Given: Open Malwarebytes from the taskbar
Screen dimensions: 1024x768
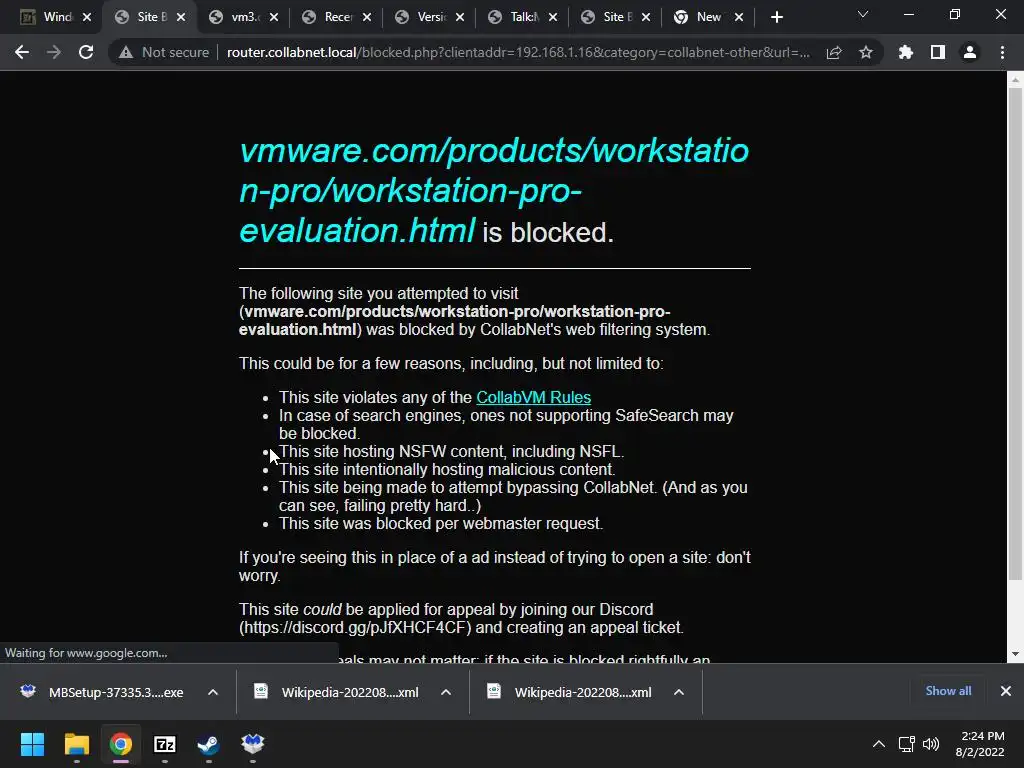Looking at the screenshot, I should coord(253,744).
